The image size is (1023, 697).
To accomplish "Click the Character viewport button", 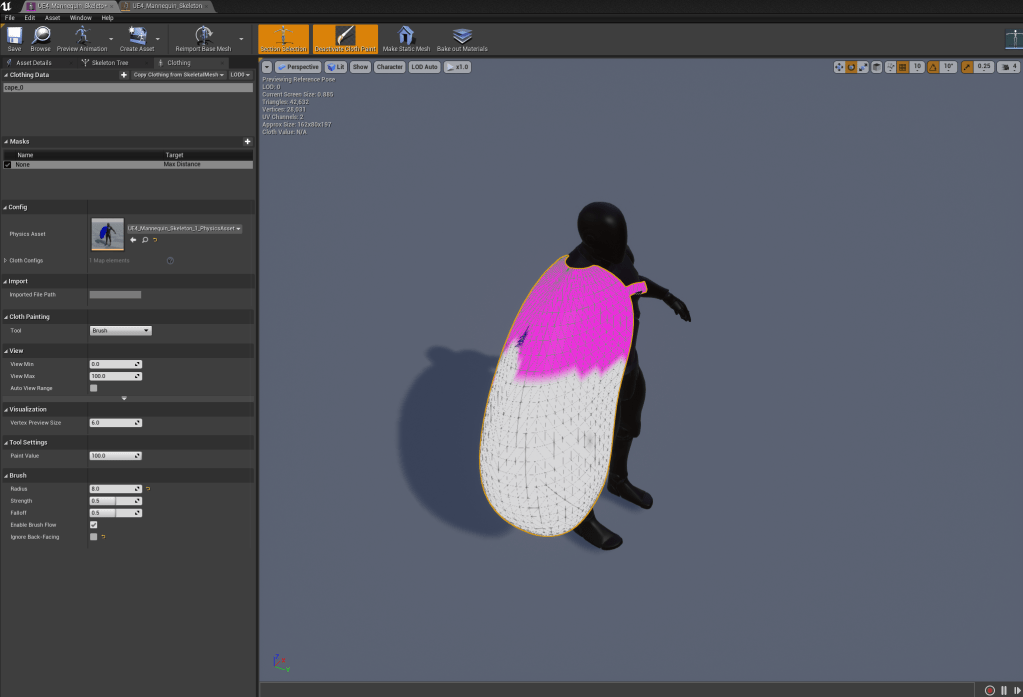I will pos(389,67).
